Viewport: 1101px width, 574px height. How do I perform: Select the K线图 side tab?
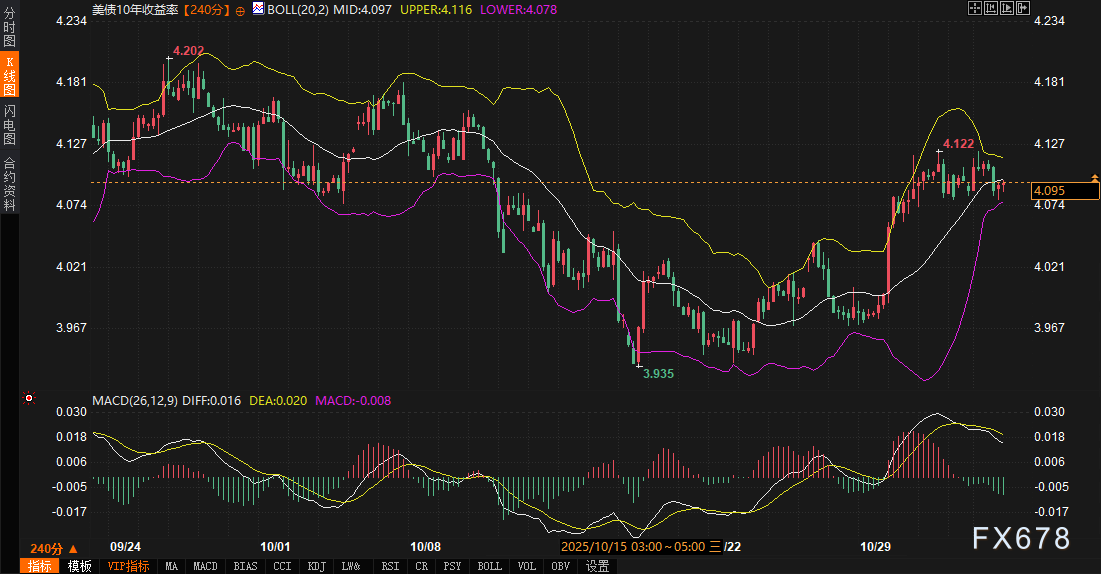point(10,75)
